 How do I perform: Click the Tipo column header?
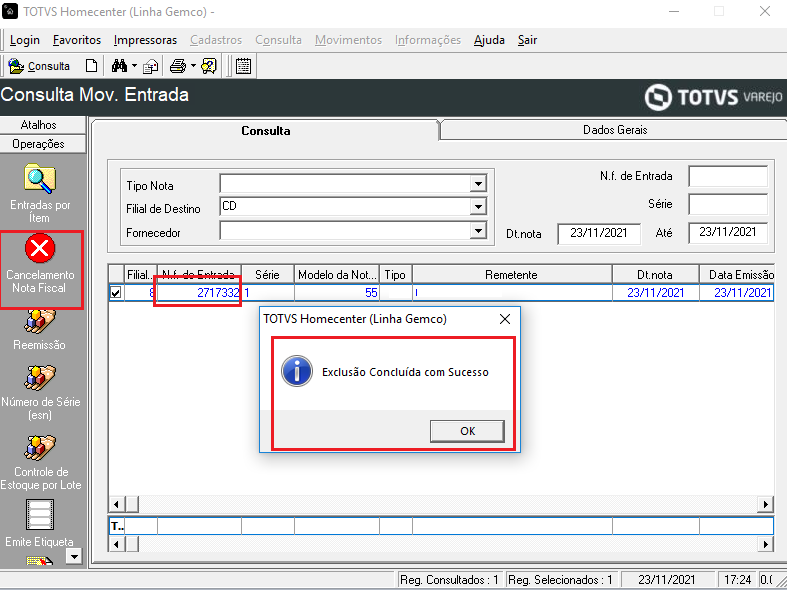click(396, 274)
